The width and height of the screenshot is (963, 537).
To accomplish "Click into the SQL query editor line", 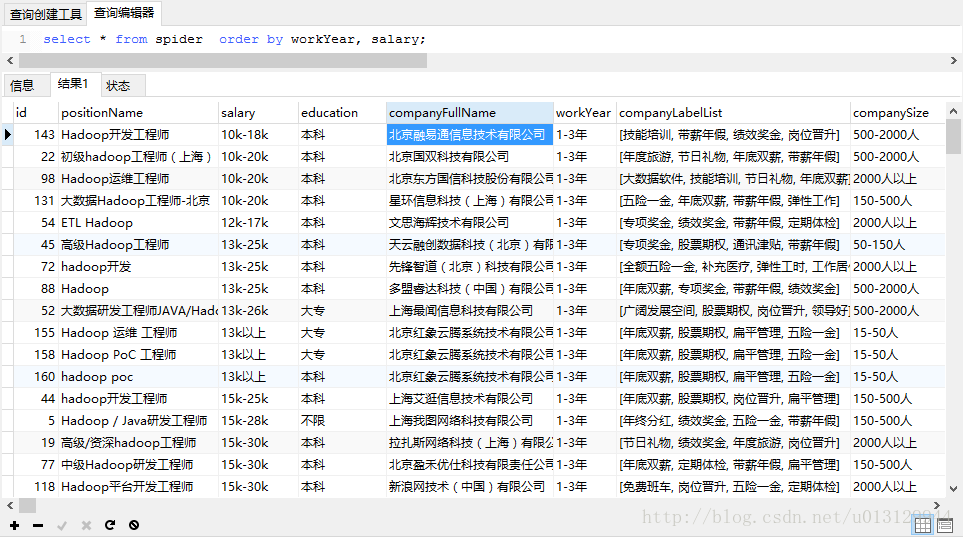I will point(233,39).
